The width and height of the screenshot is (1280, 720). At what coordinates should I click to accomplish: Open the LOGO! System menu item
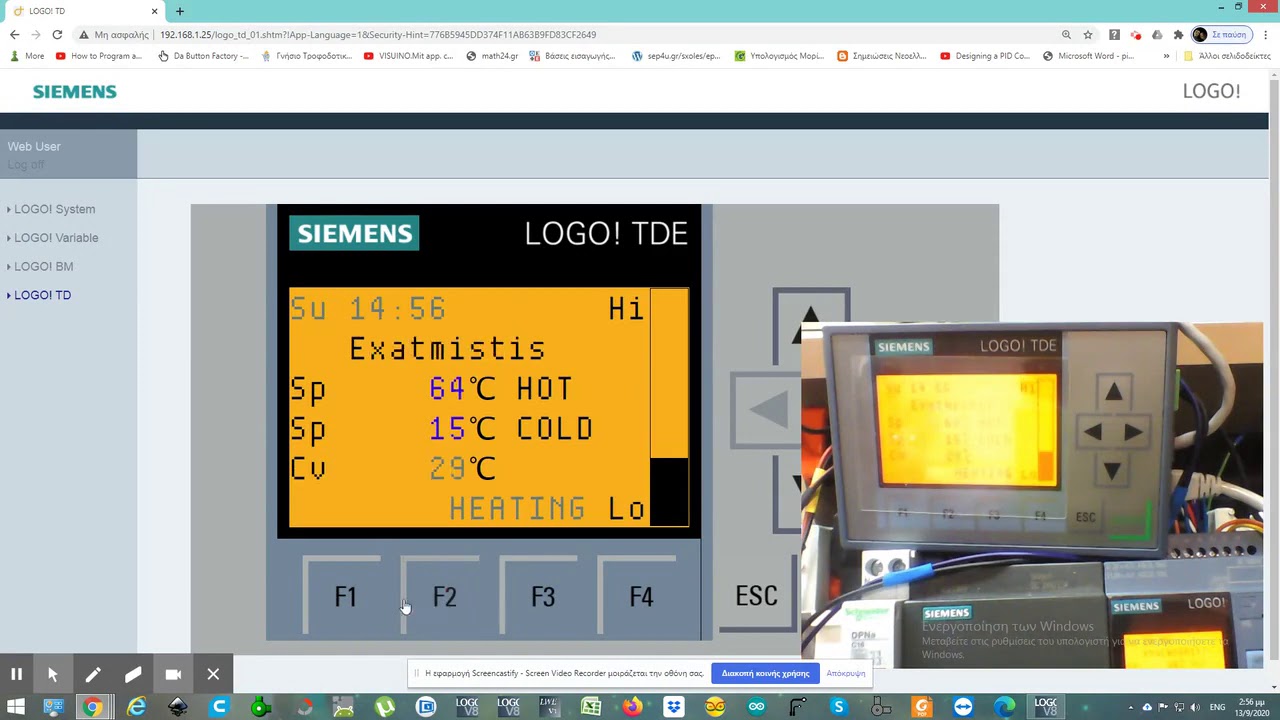click(x=54, y=209)
